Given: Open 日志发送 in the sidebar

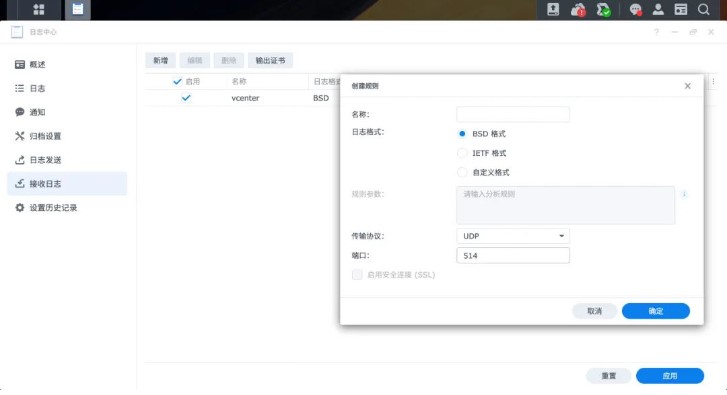Looking at the screenshot, I should point(67,160).
